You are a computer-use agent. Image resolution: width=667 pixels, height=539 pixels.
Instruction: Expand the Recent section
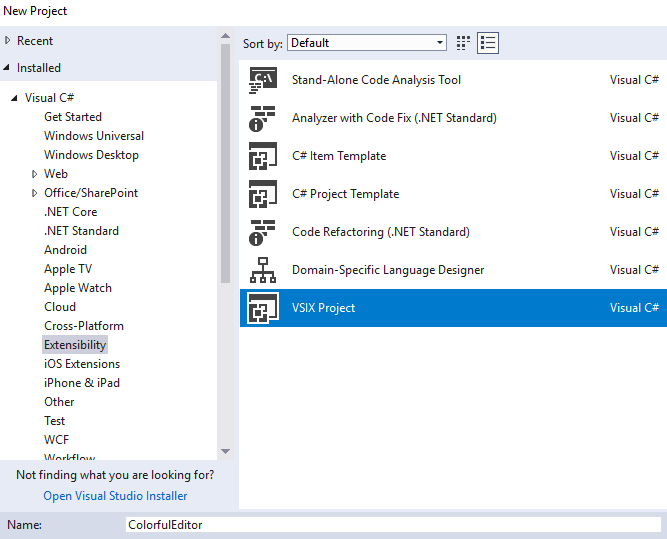7,40
